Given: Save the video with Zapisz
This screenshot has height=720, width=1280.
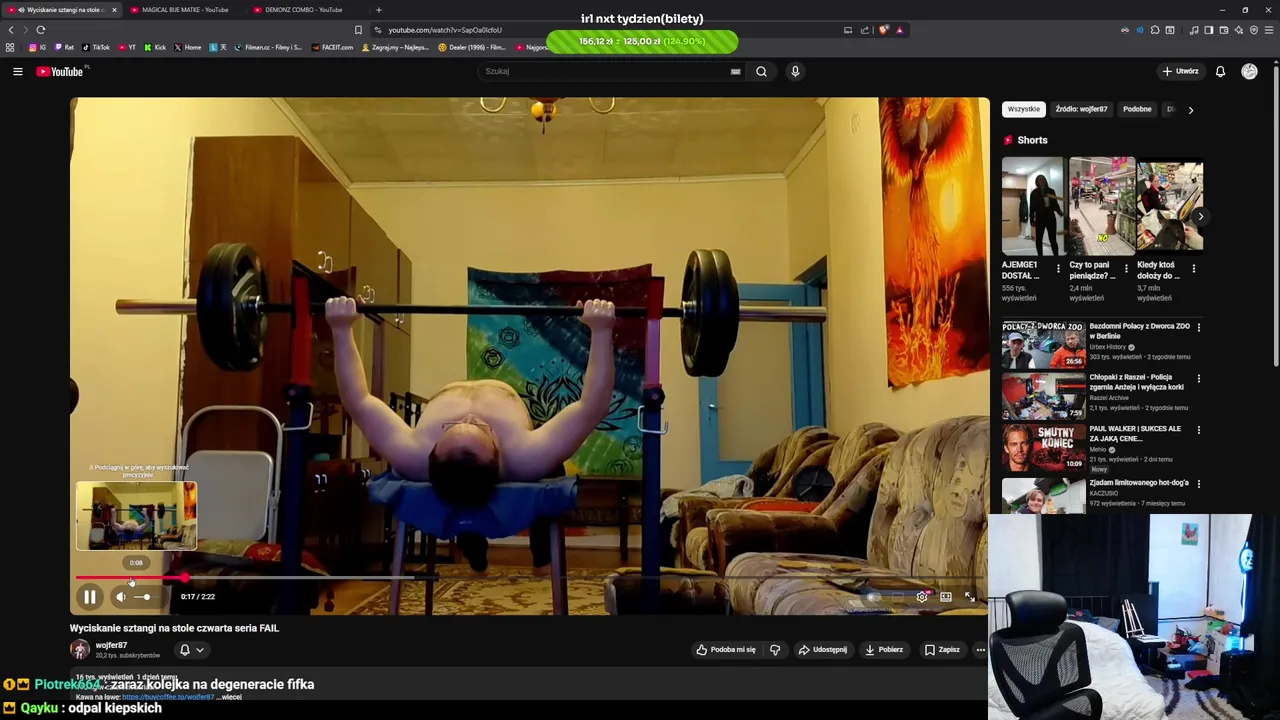Looking at the screenshot, I should click(942, 650).
